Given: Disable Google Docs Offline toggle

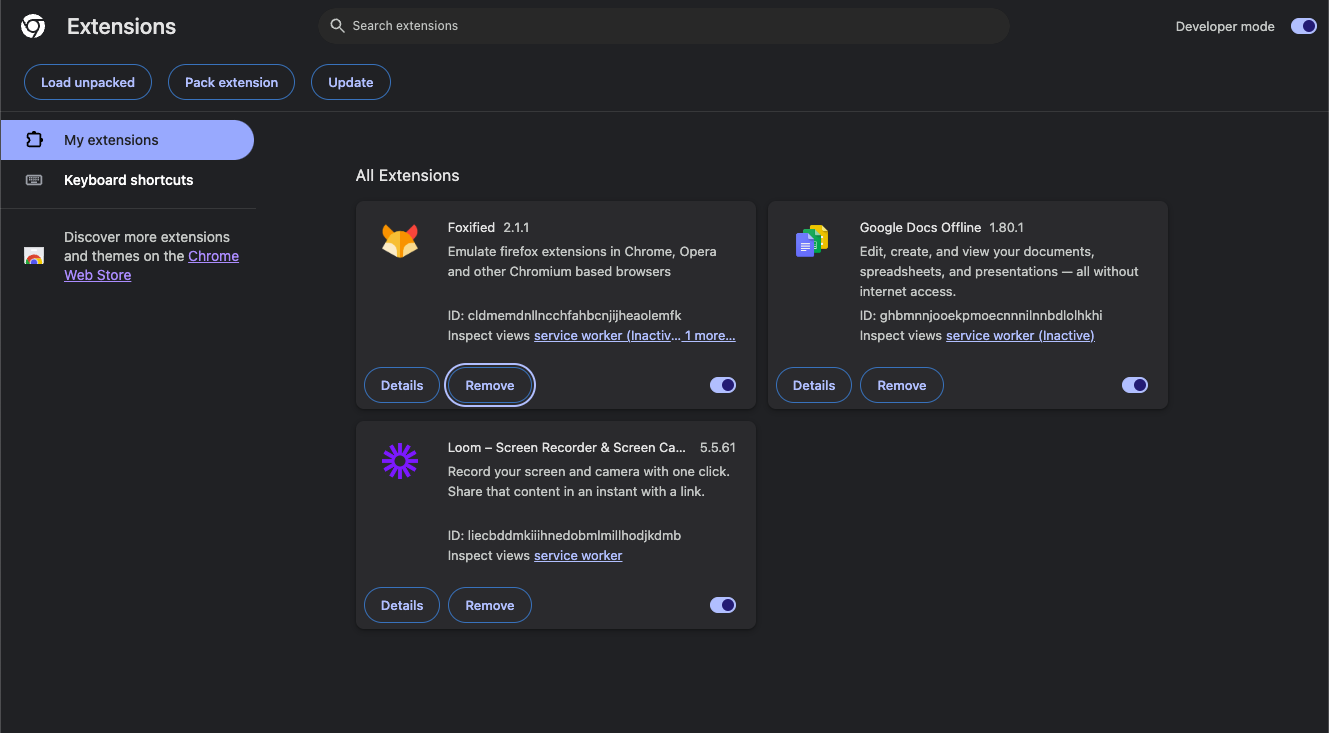Looking at the screenshot, I should click(x=1135, y=385).
